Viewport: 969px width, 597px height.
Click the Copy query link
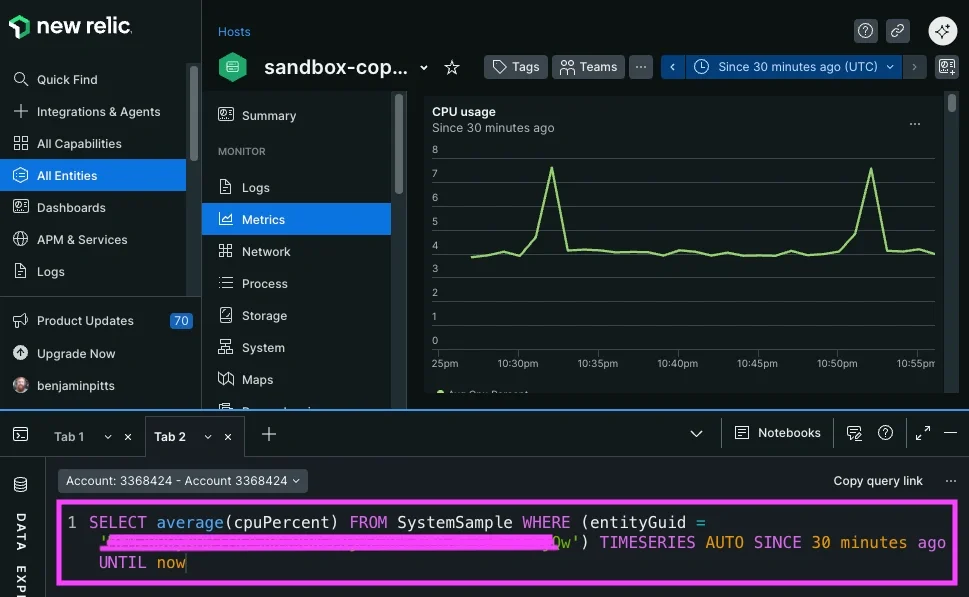[x=877, y=481]
